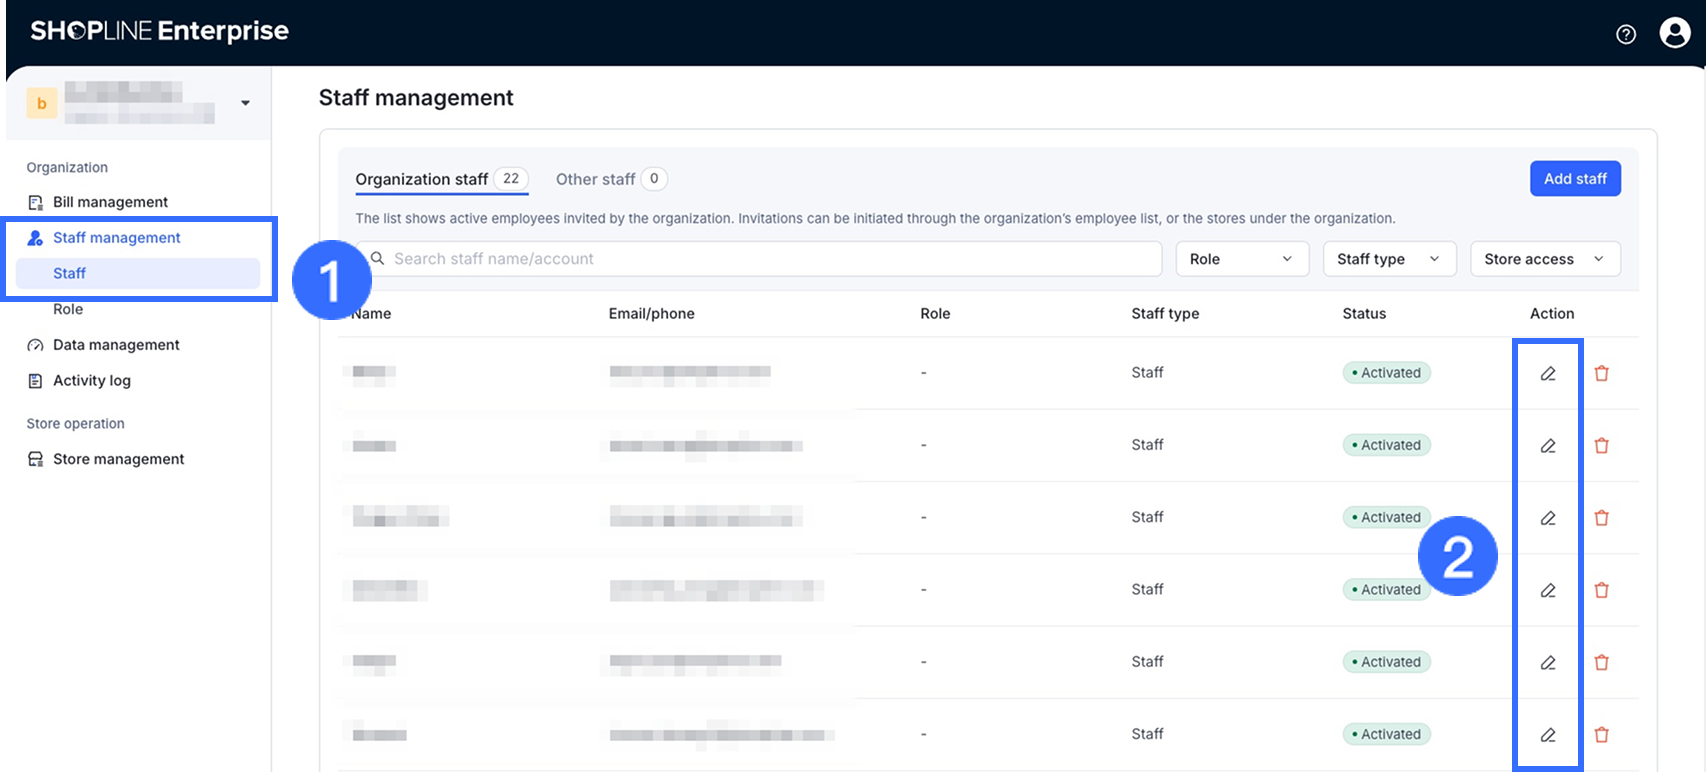The height and width of the screenshot is (772, 1706).
Task: Click the Add staff button
Action: pyautogui.click(x=1574, y=179)
